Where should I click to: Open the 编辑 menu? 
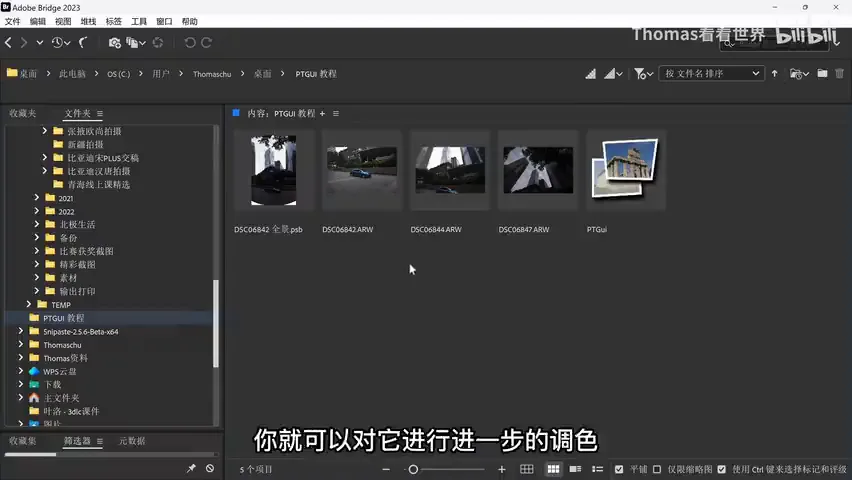click(x=38, y=21)
